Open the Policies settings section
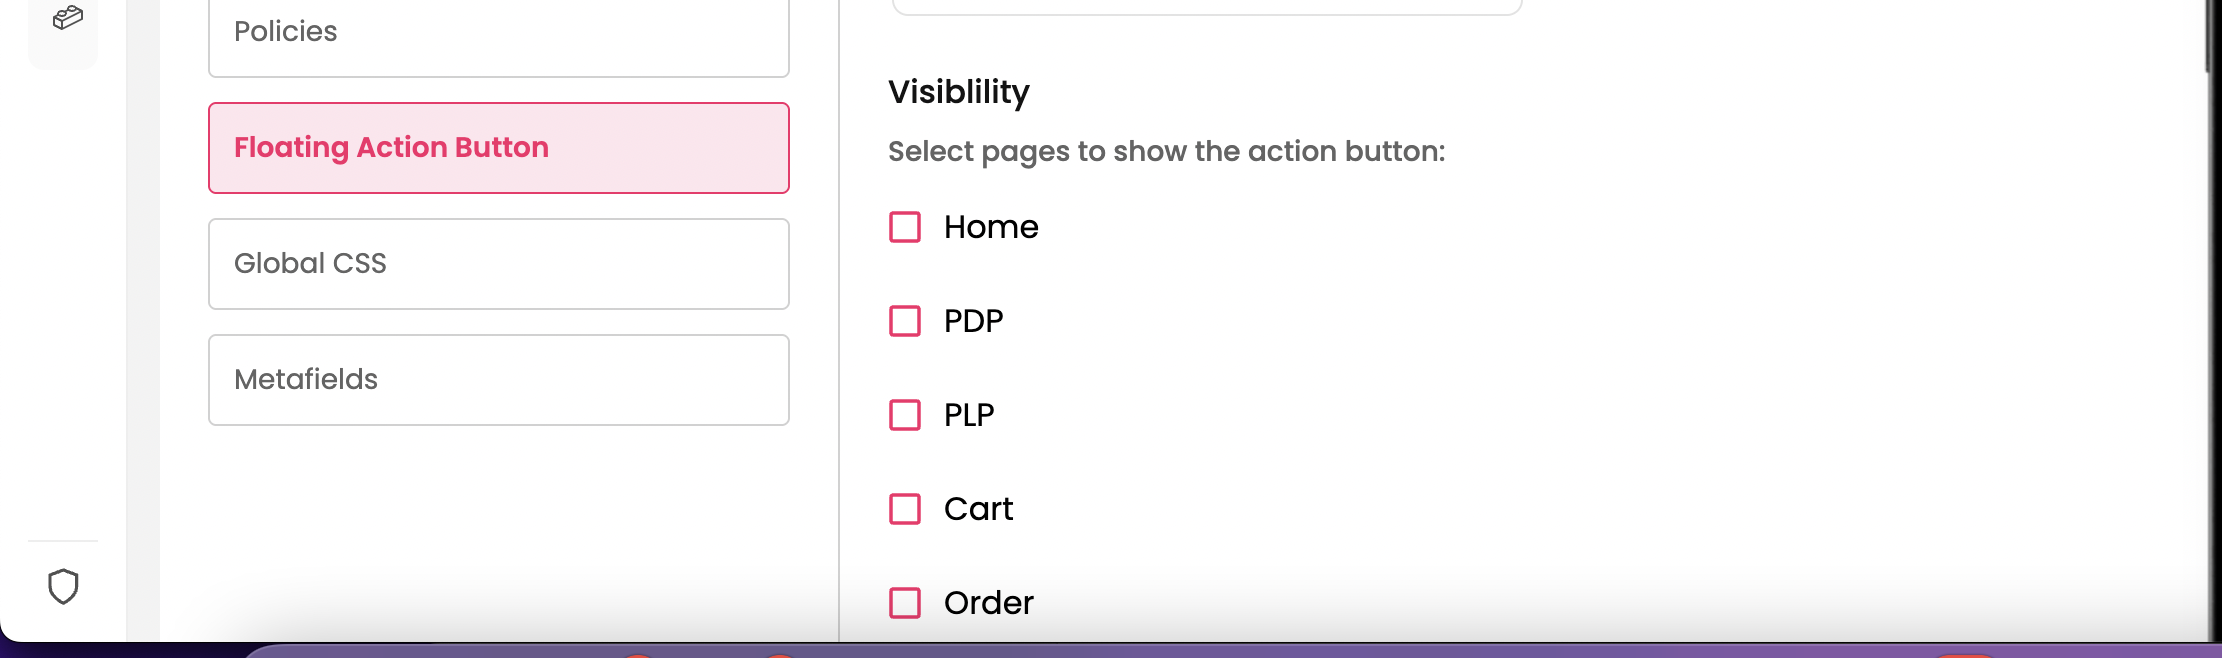2222x658 pixels. pos(498,33)
